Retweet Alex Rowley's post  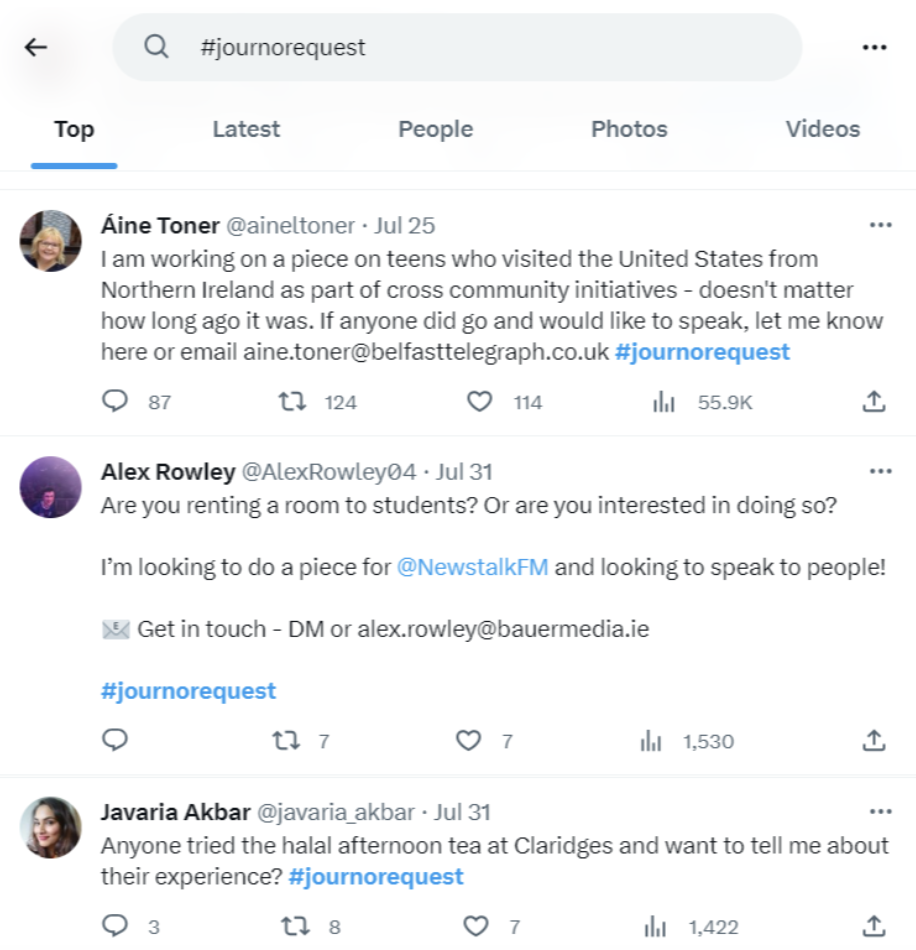(x=290, y=740)
